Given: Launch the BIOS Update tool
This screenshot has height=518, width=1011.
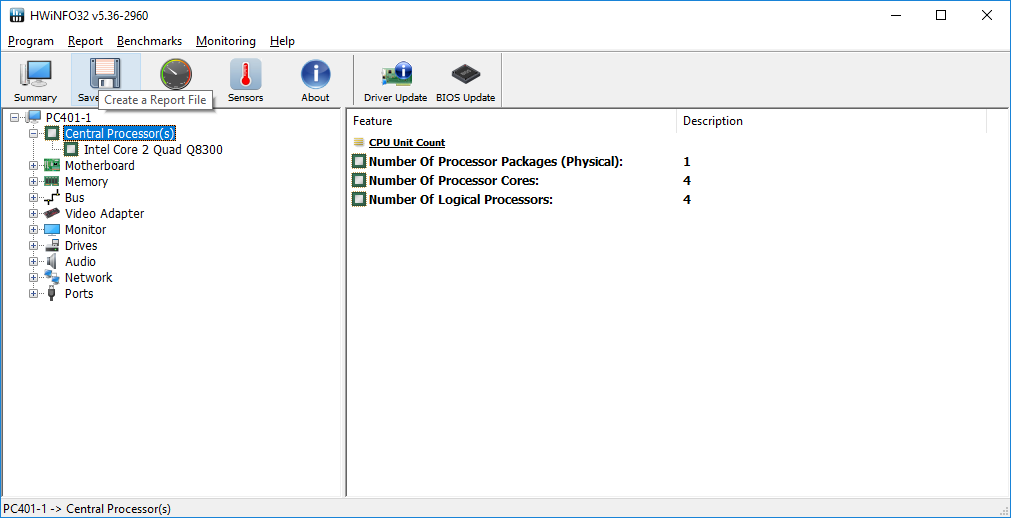Looking at the screenshot, I should pos(466,80).
